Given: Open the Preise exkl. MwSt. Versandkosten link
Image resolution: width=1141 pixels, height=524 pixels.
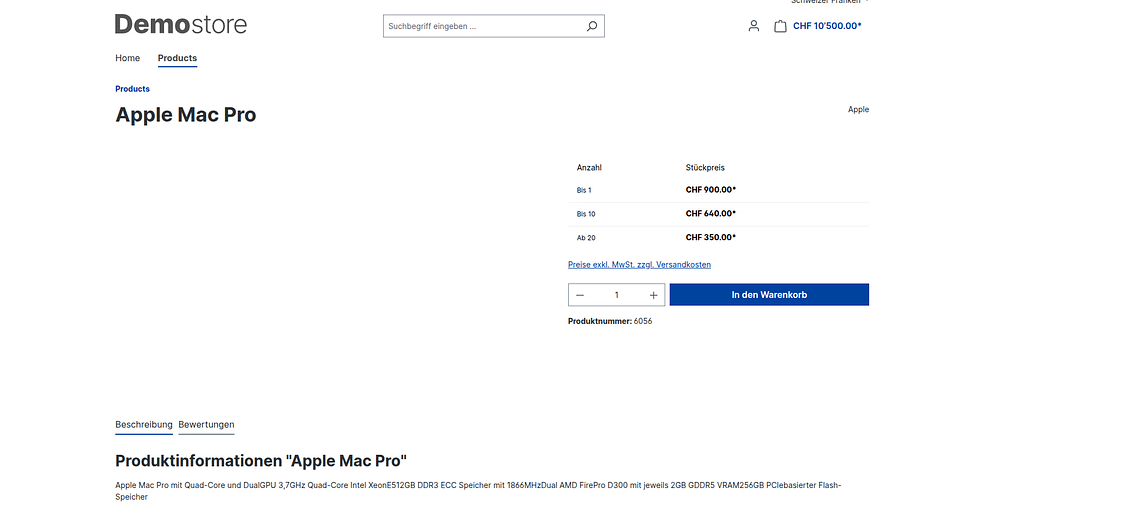Looking at the screenshot, I should click(x=639, y=265).
